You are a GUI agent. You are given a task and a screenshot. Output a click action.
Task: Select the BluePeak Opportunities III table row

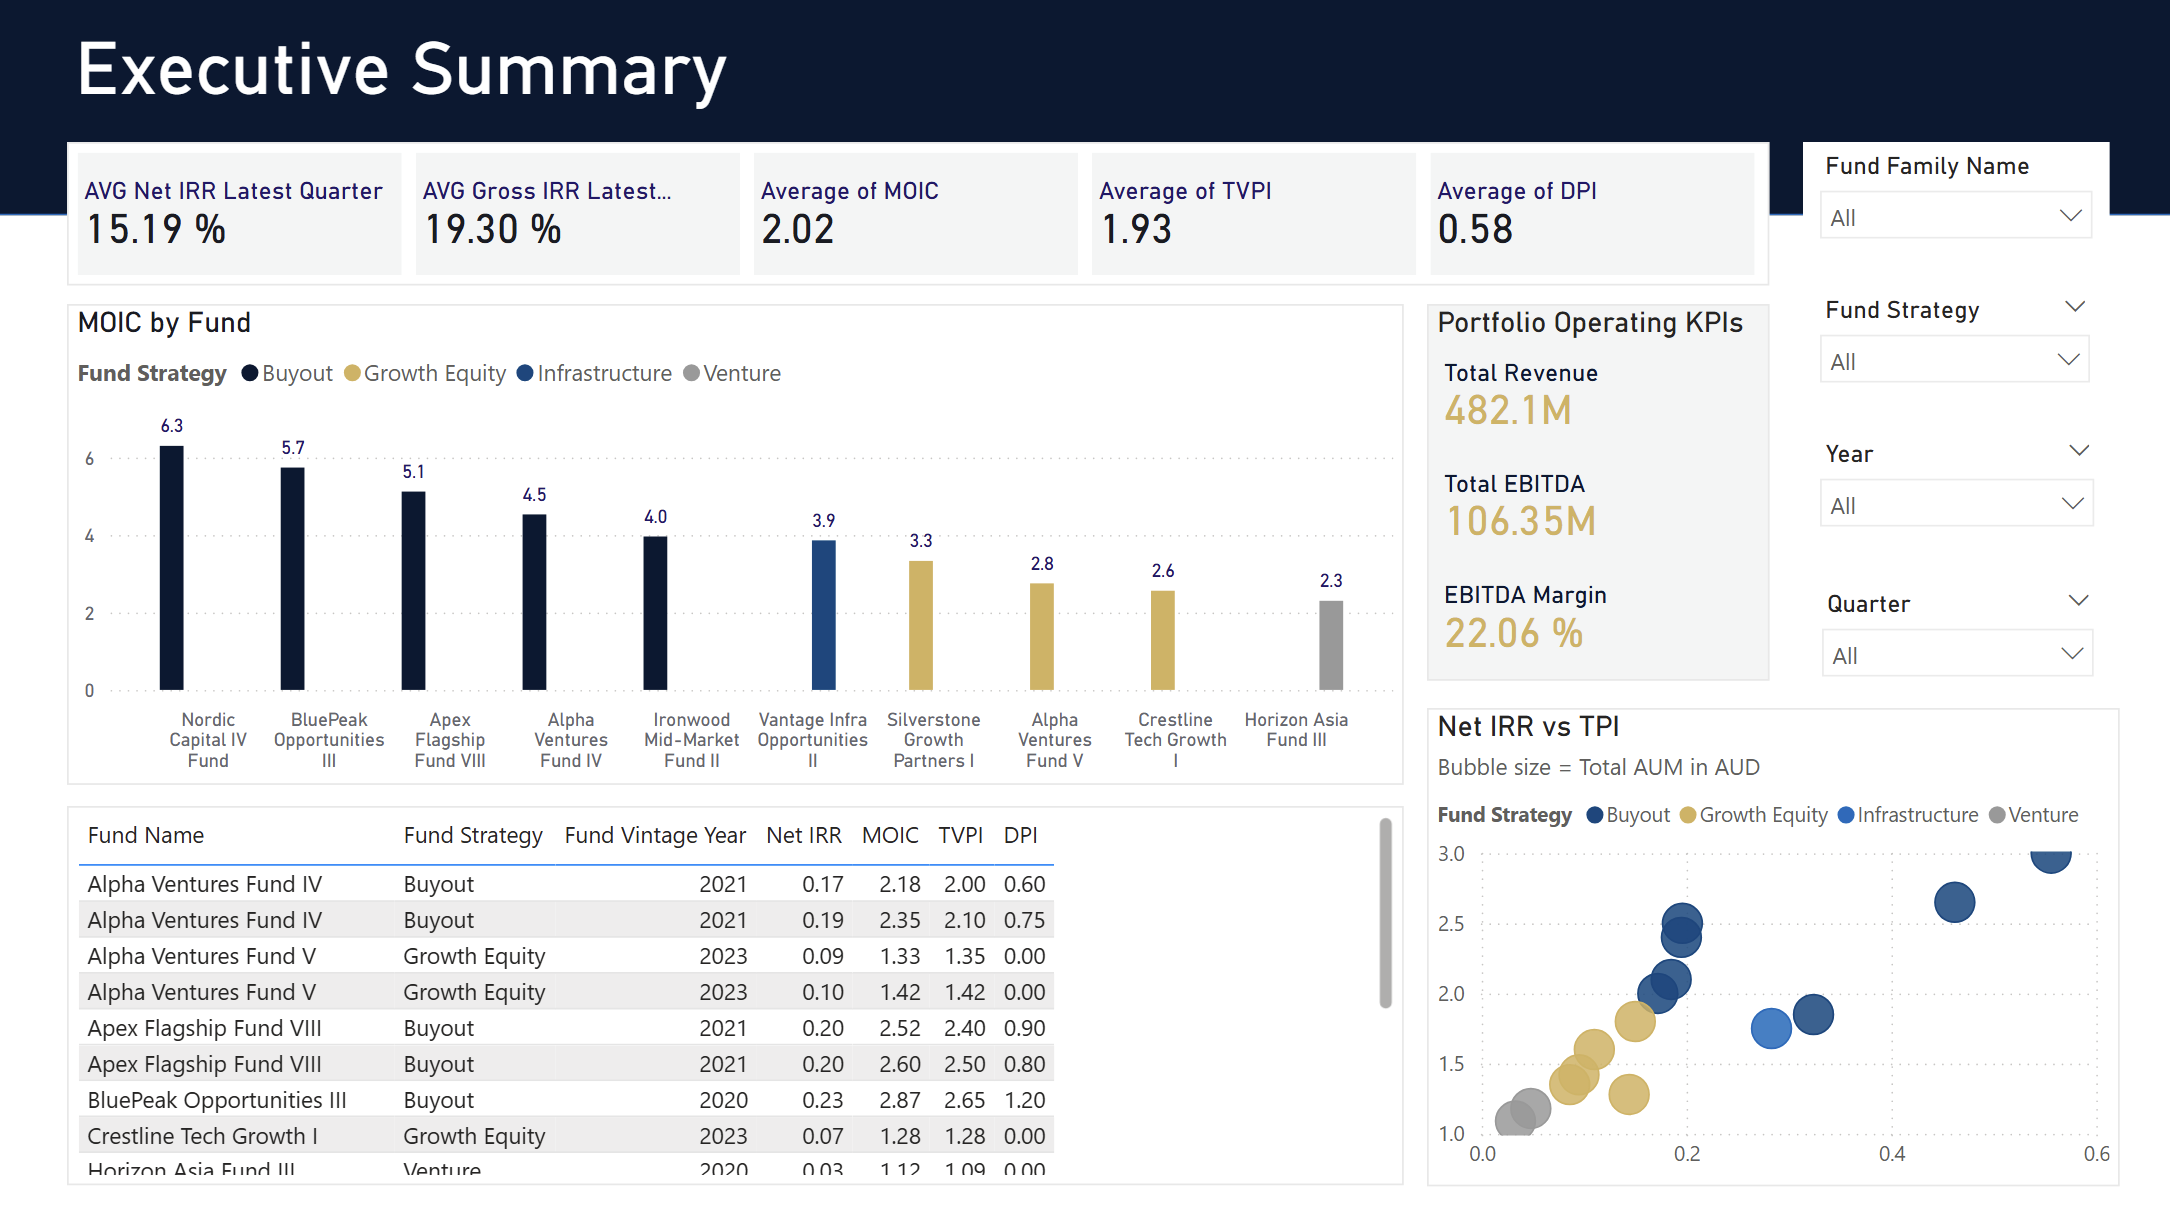[x=566, y=1100]
